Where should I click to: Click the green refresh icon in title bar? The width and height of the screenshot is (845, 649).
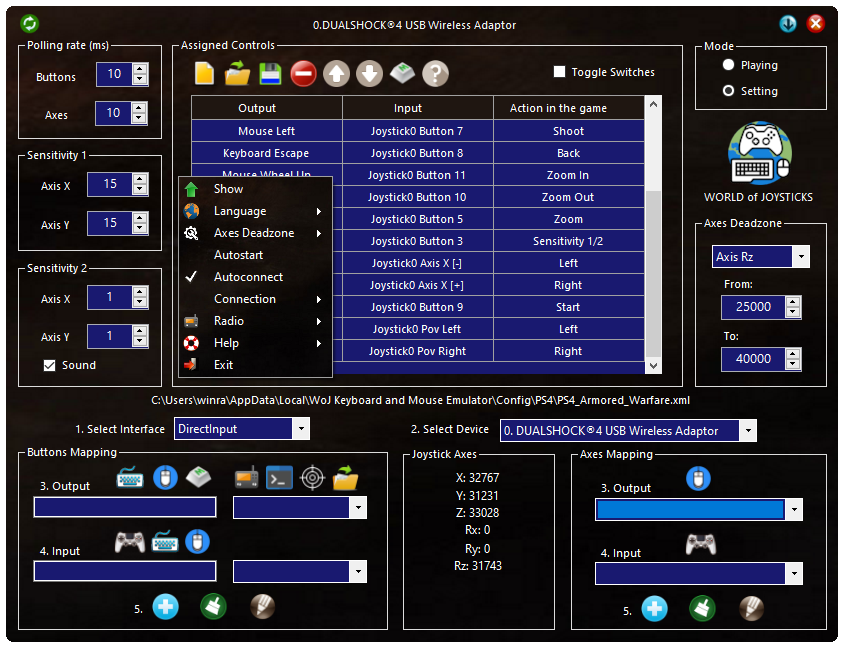point(30,23)
